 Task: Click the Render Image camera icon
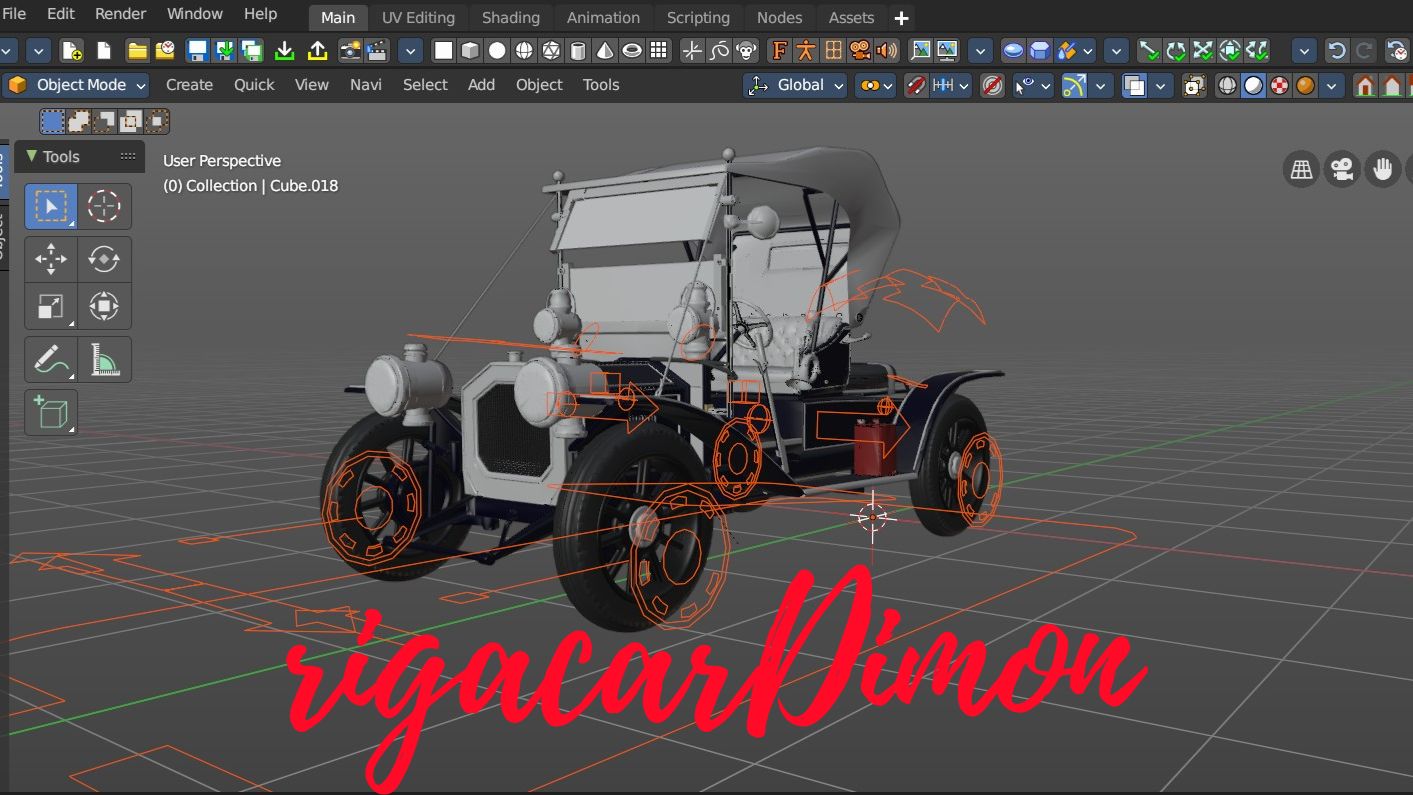pos(350,51)
